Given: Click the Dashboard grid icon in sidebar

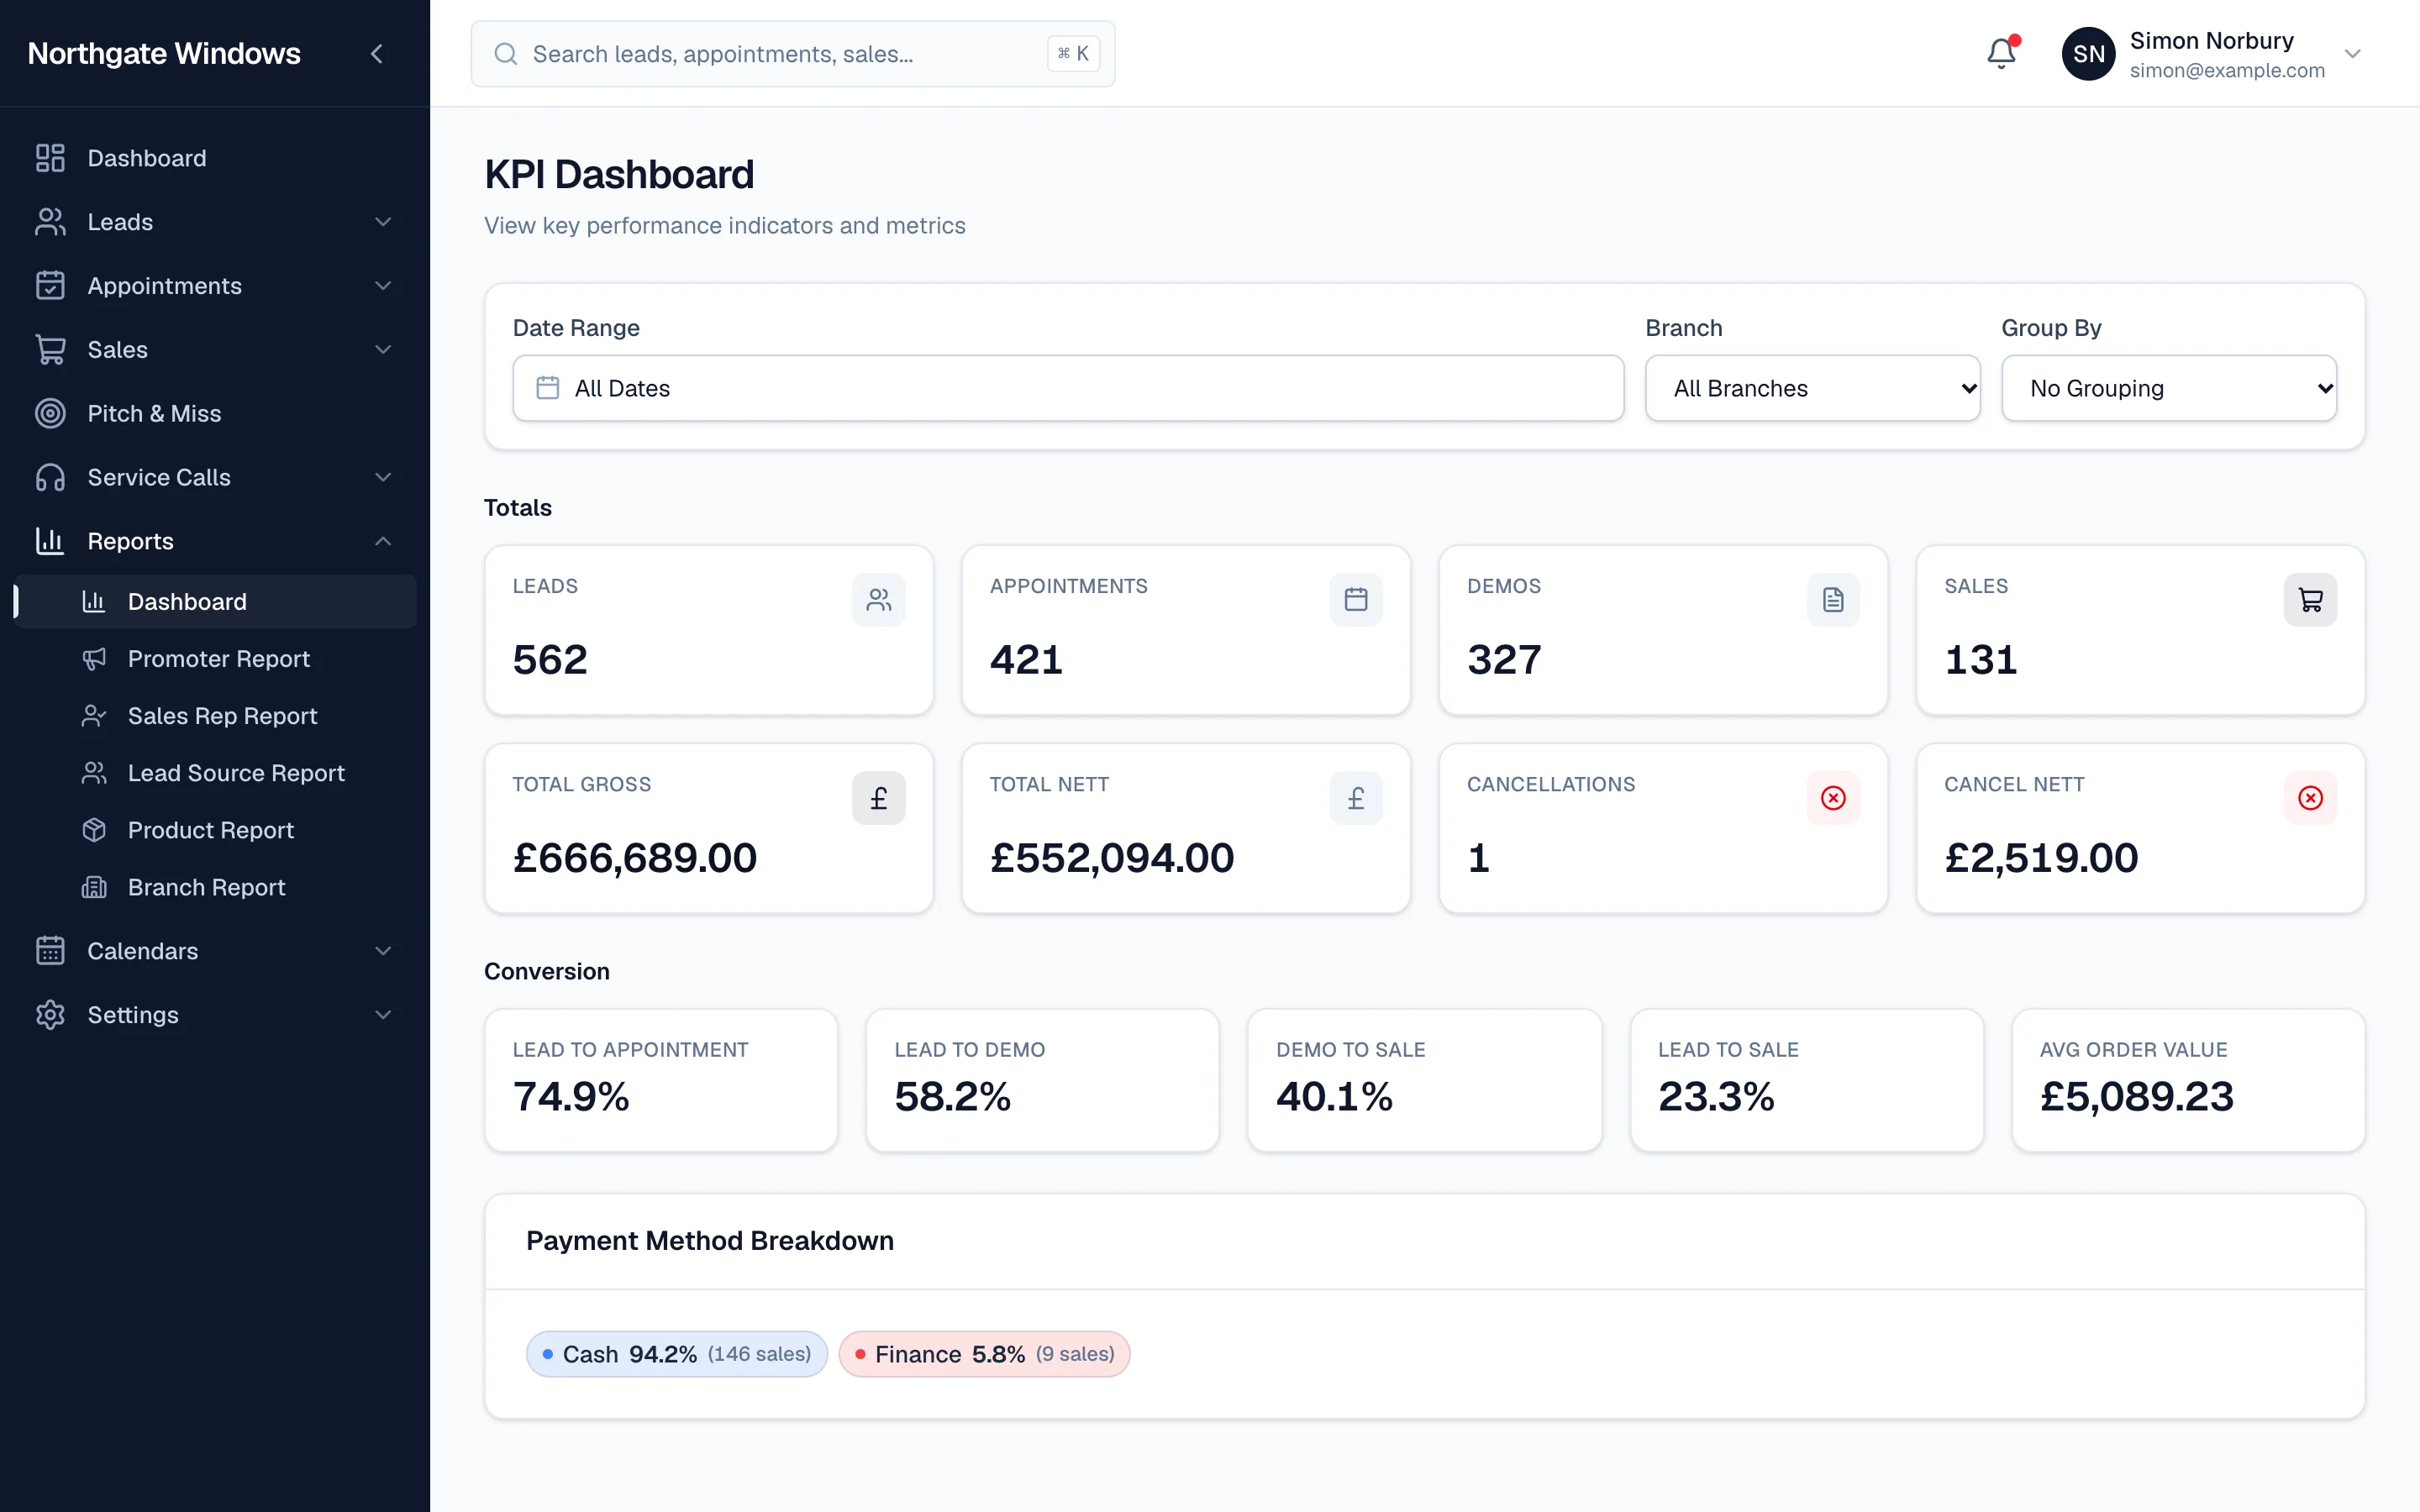Looking at the screenshot, I should [50, 158].
